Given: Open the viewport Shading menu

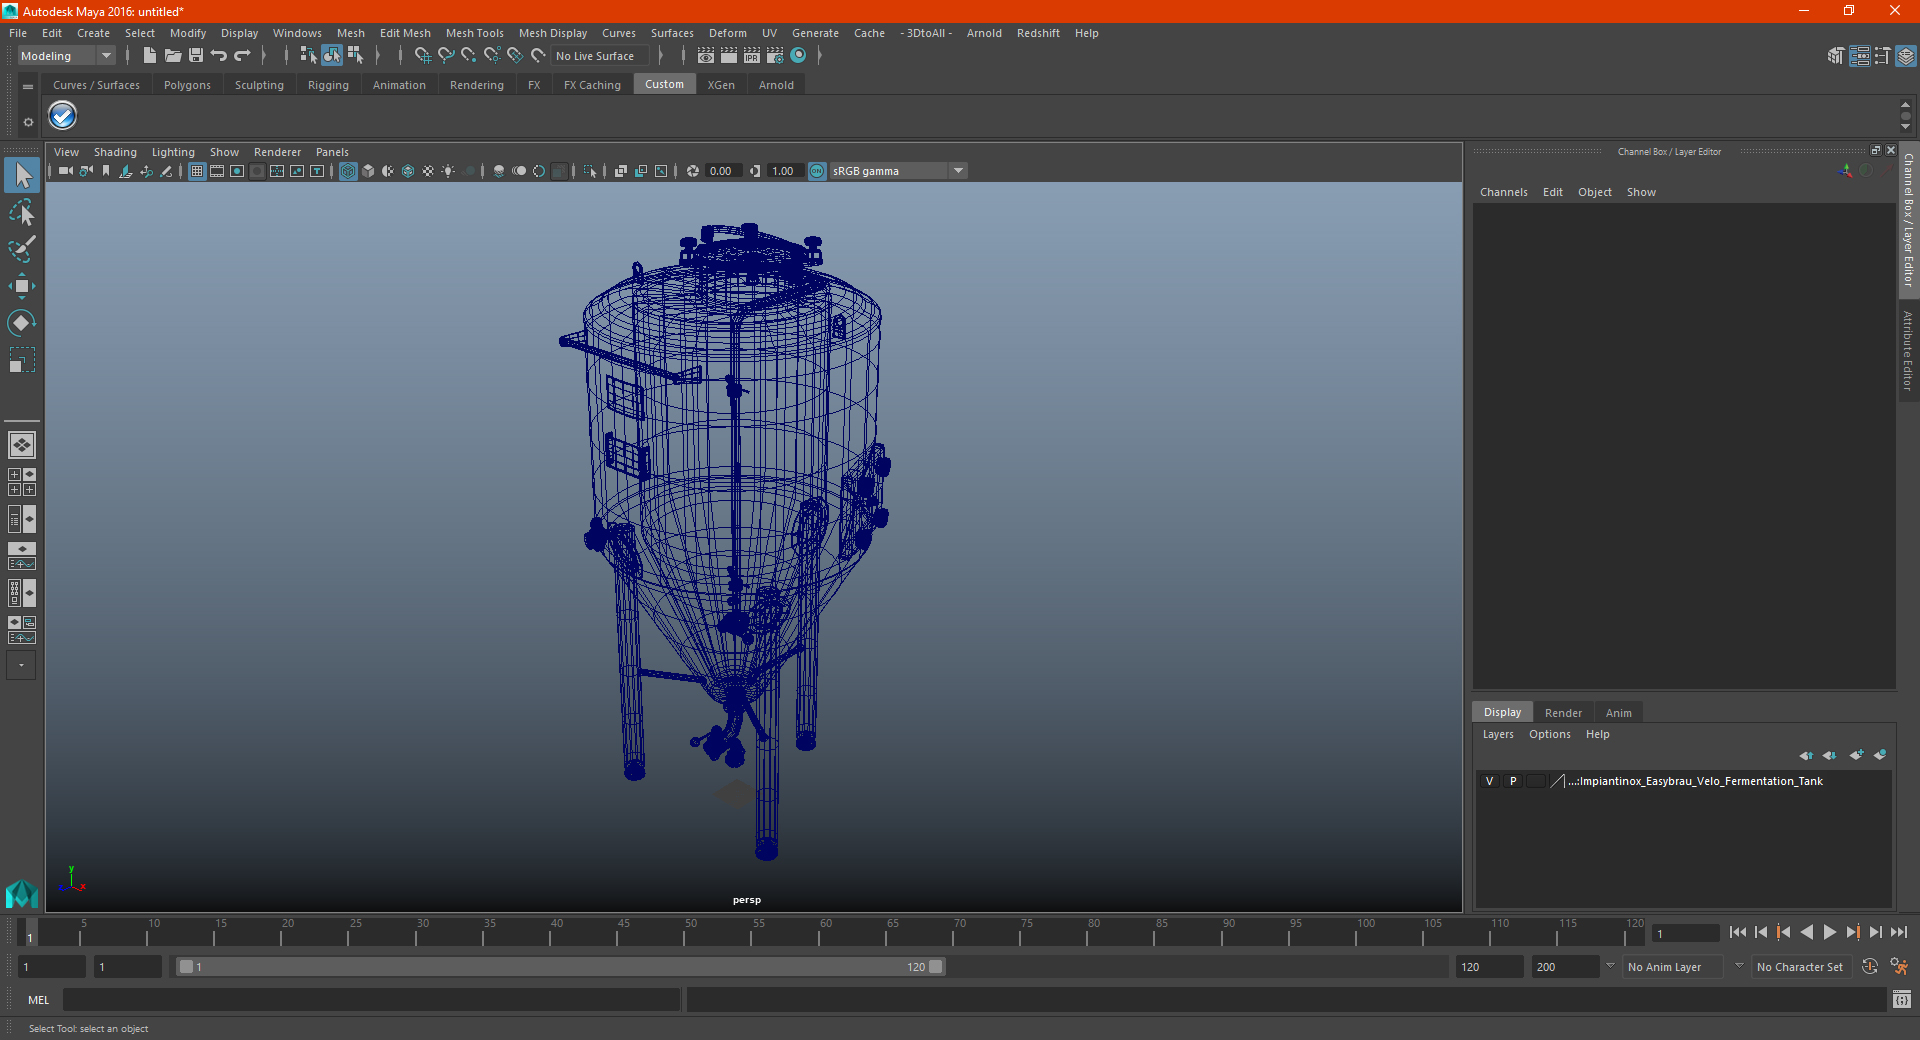Looking at the screenshot, I should point(115,152).
